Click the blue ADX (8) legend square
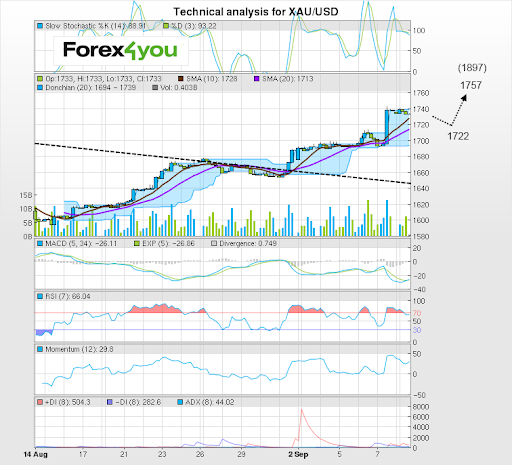 point(180,402)
